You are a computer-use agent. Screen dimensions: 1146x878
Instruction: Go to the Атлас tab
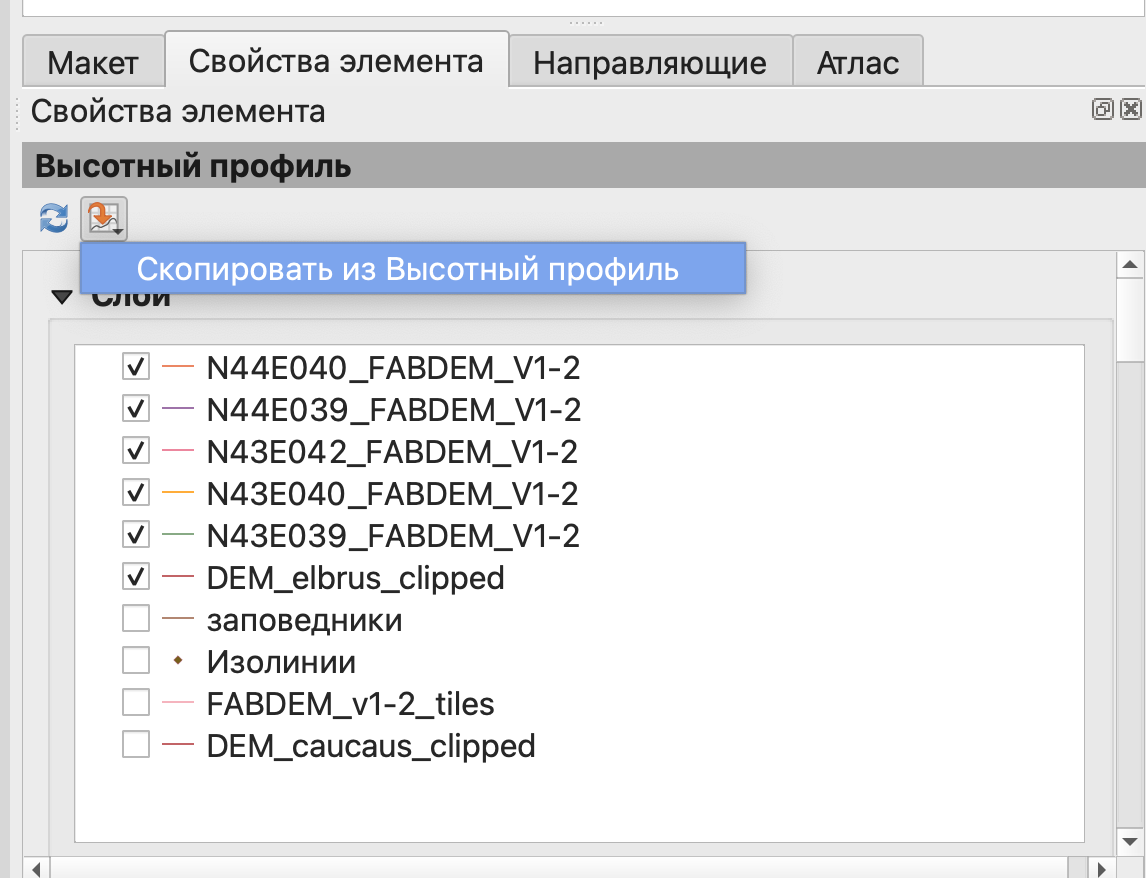pos(857,64)
